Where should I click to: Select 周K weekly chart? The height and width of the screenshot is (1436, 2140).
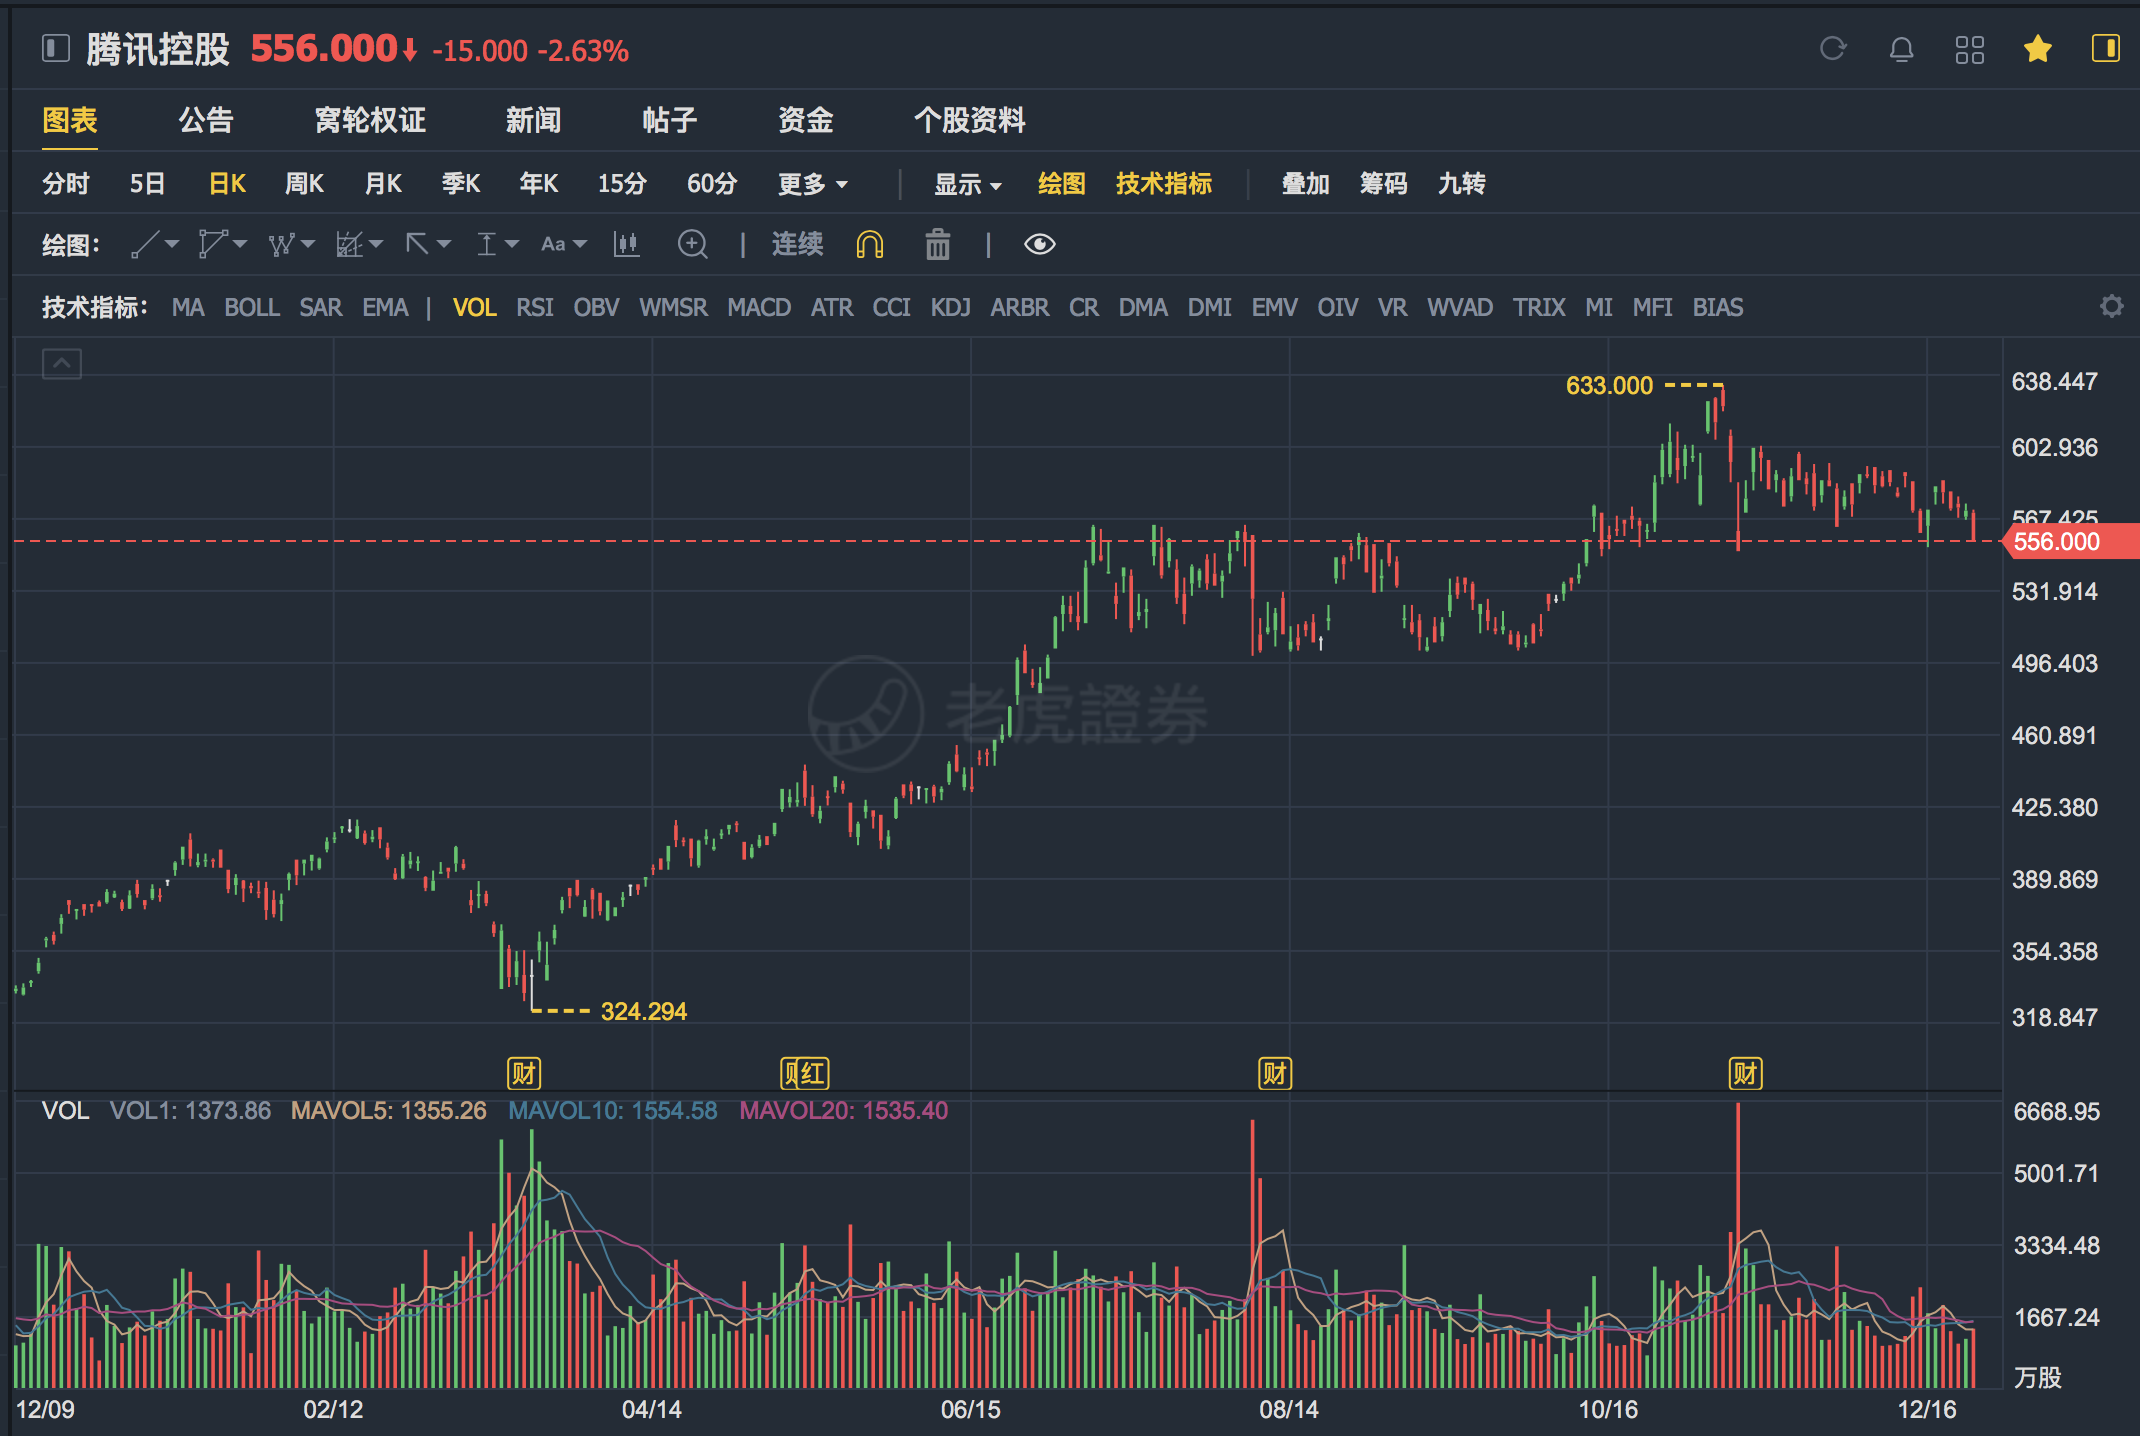304,184
